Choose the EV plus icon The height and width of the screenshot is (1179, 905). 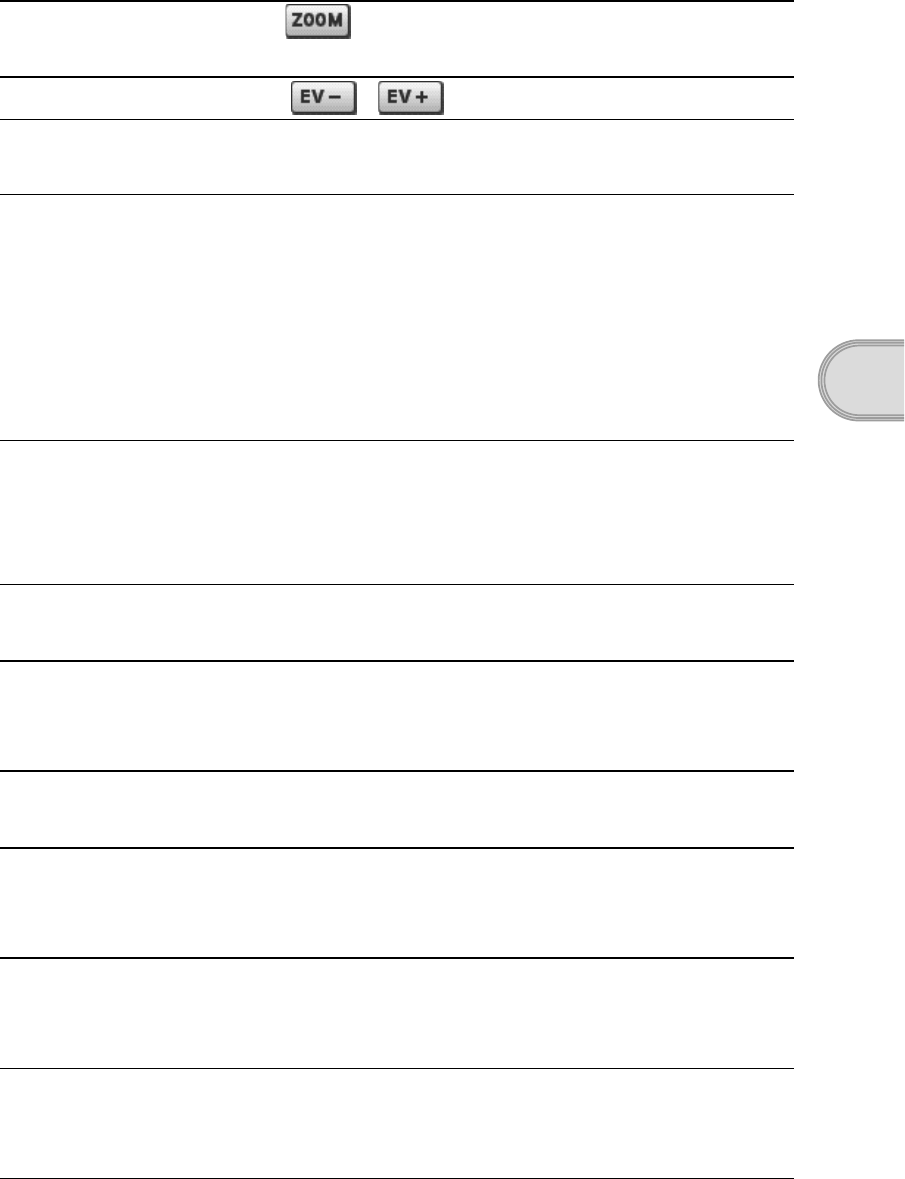pos(410,98)
